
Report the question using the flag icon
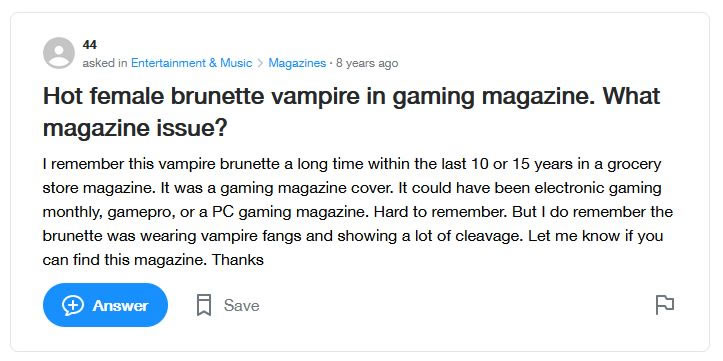664,305
